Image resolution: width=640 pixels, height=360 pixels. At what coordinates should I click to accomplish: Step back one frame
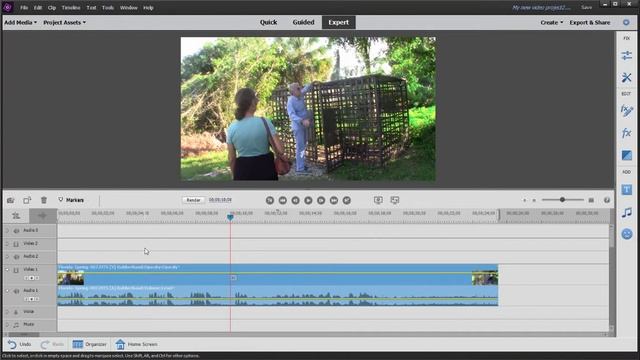296,200
